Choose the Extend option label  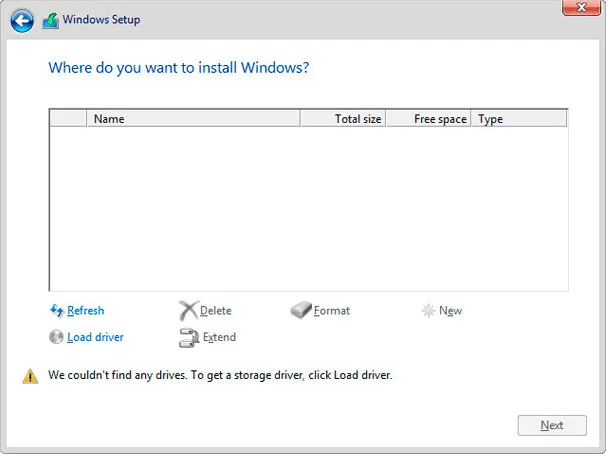coord(219,337)
